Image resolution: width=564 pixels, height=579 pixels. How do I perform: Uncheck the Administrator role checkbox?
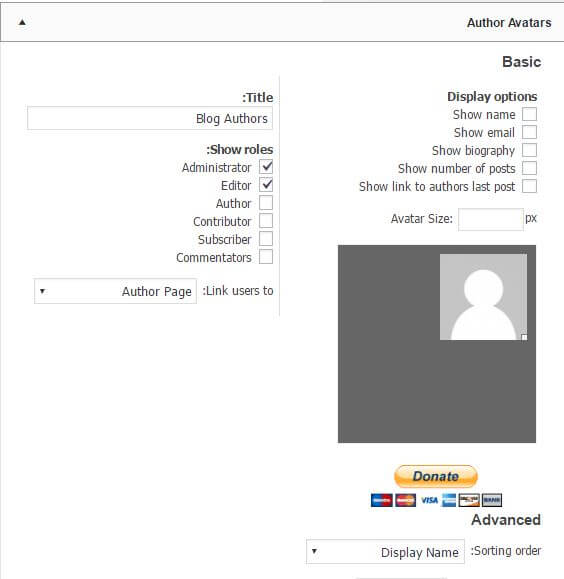pos(266,167)
